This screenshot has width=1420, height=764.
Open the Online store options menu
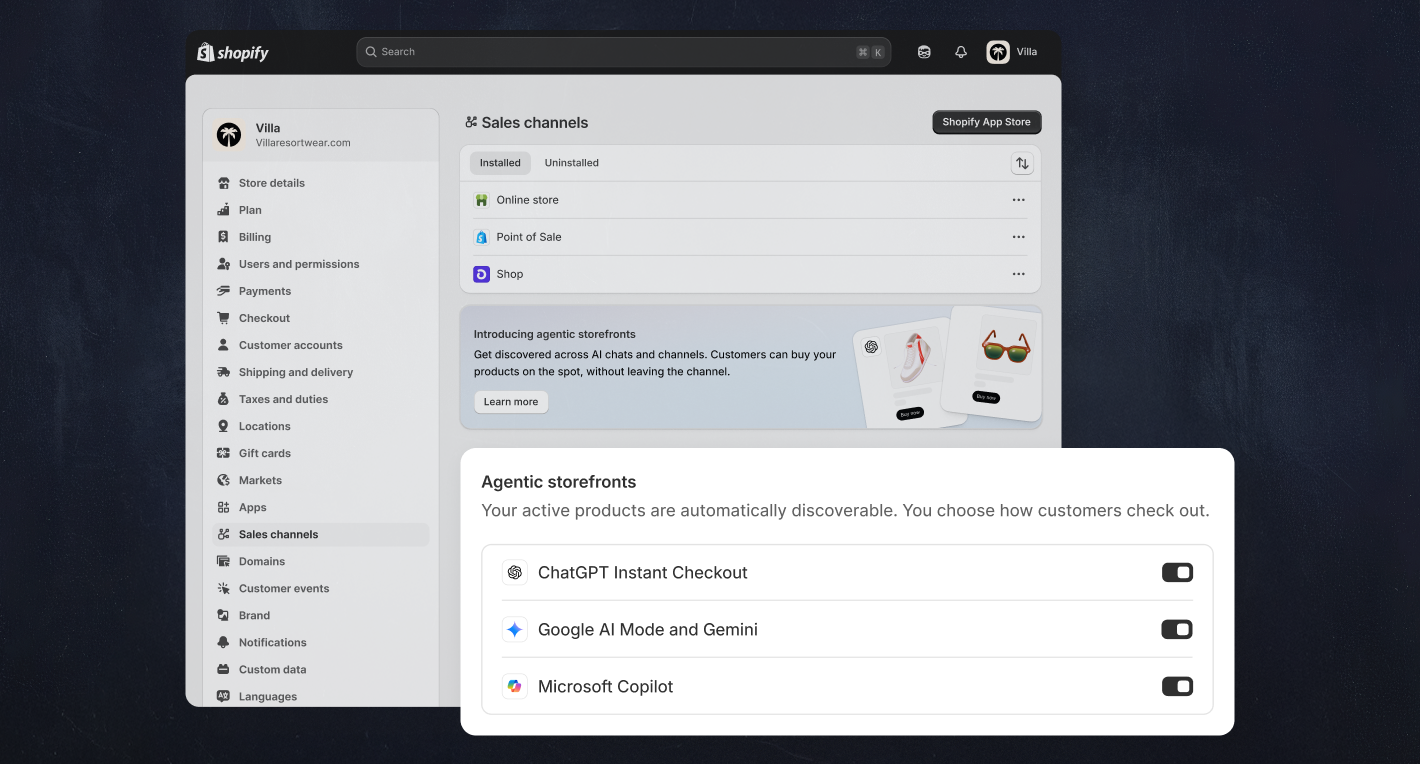coord(1018,199)
